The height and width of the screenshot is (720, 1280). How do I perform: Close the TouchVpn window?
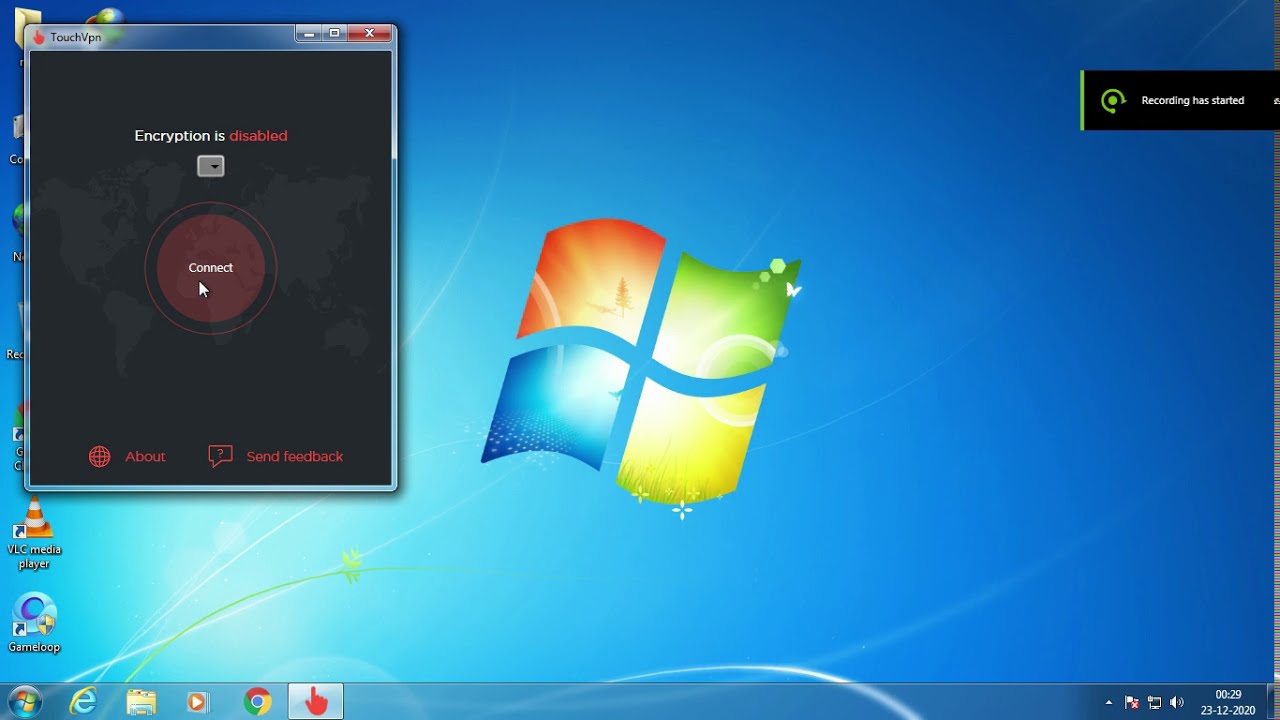[369, 33]
